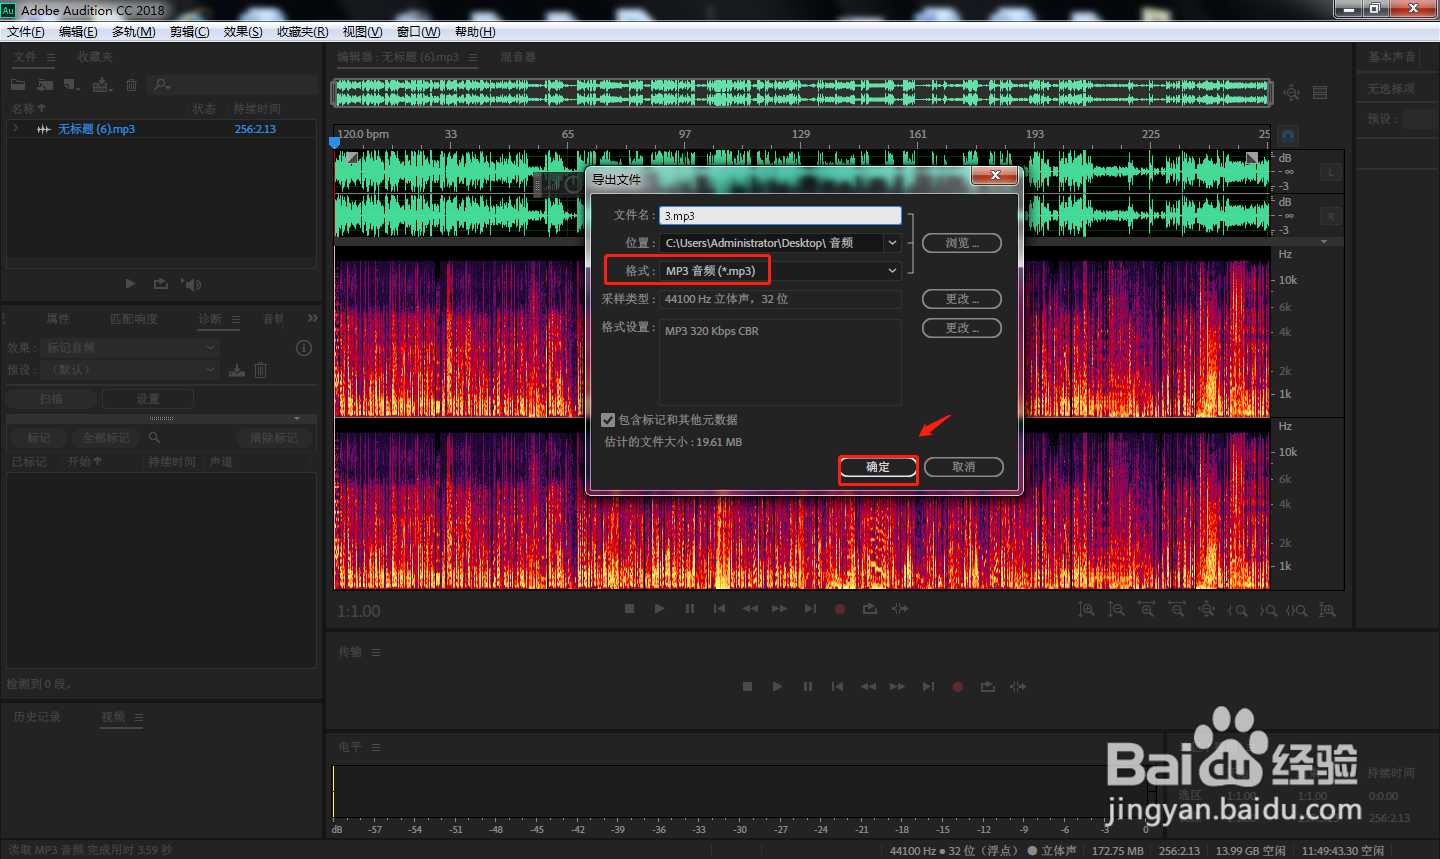Click the stop button in editor transport

(629, 608)
